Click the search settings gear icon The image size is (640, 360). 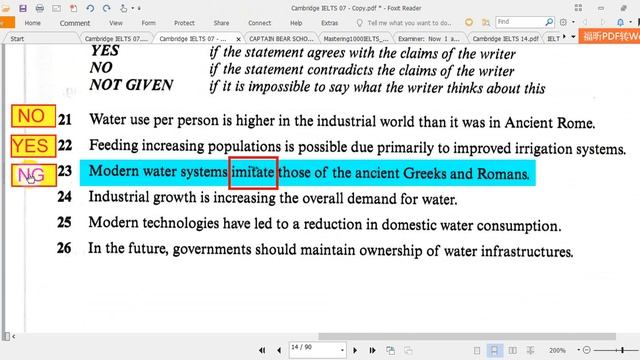(x=563, y=22)
